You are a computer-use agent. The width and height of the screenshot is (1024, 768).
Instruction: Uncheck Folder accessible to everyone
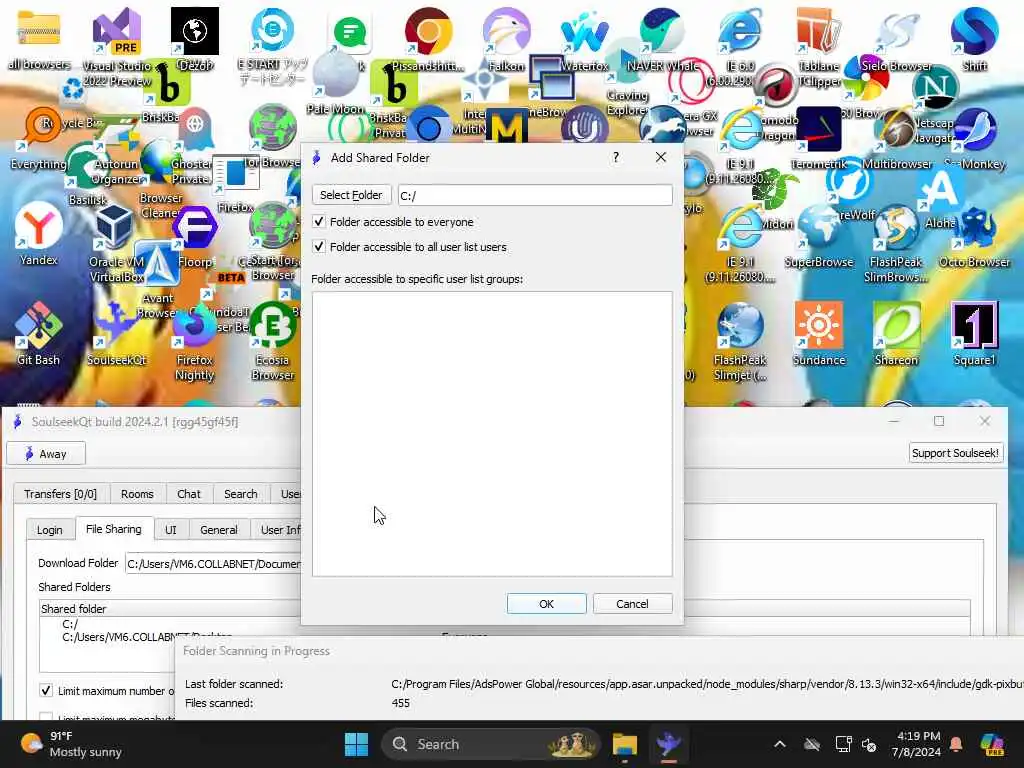click(x=319, y=222)
